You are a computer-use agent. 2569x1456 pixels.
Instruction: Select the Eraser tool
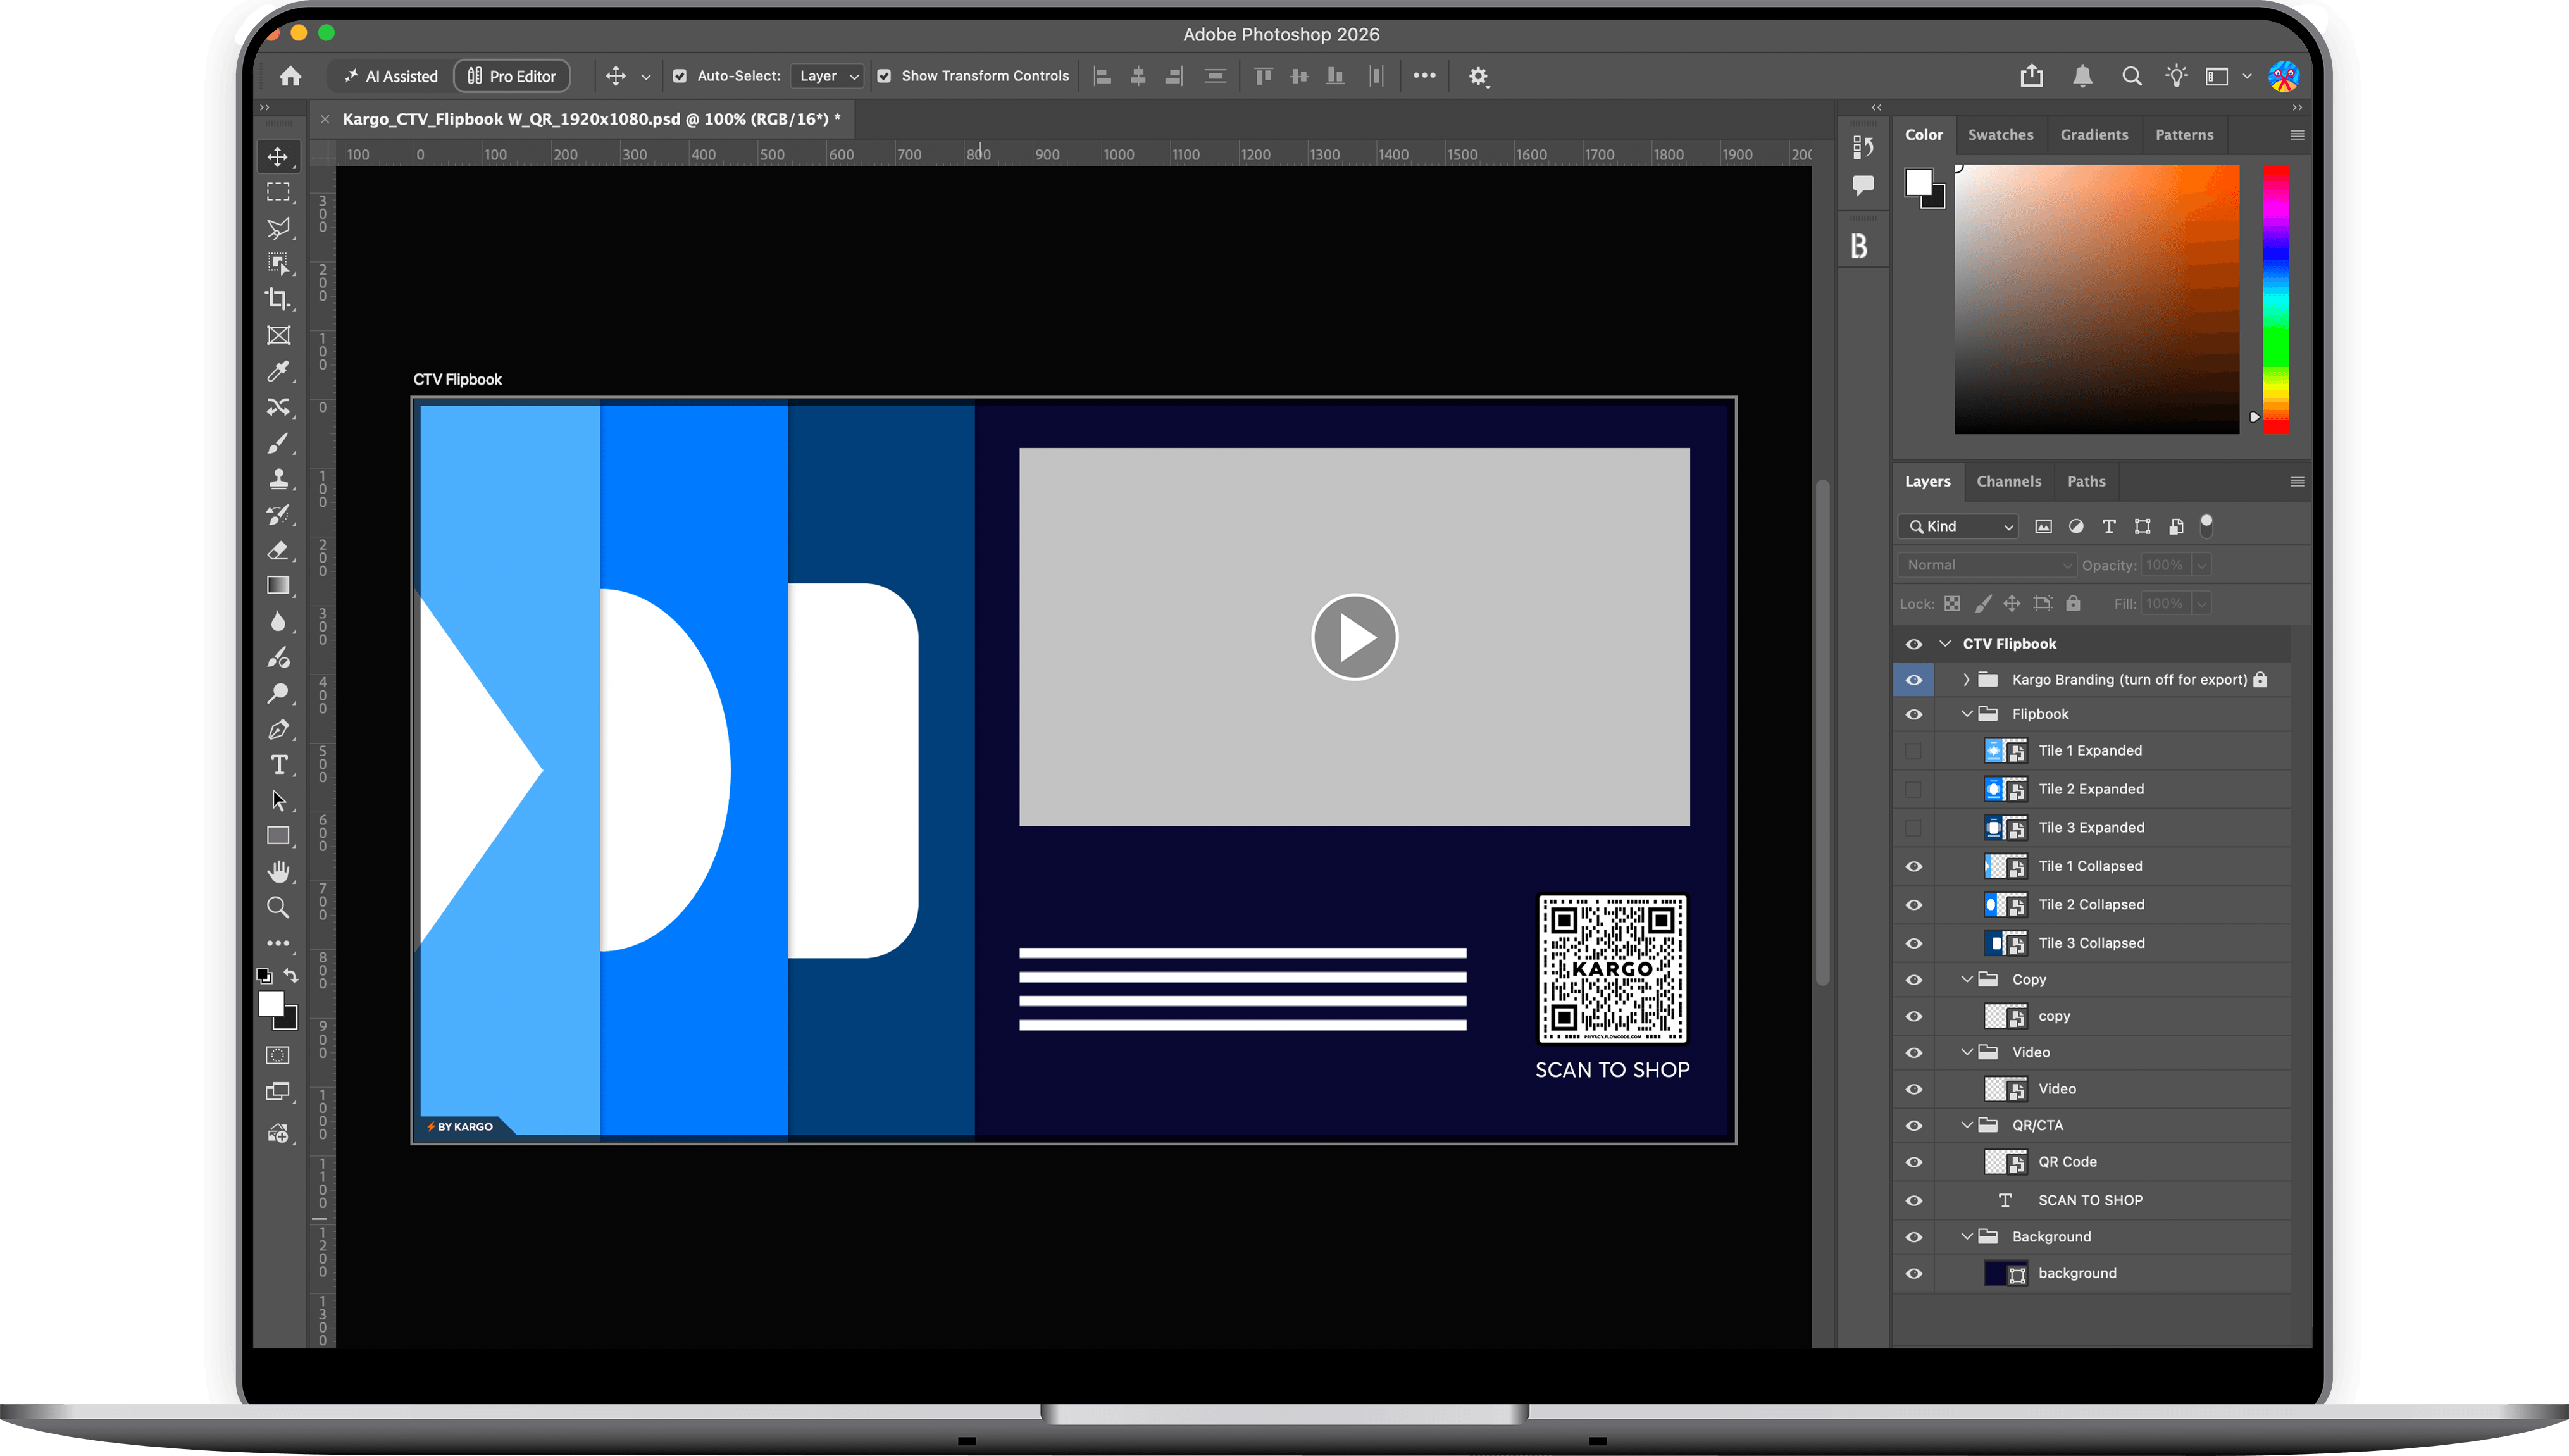278,550
